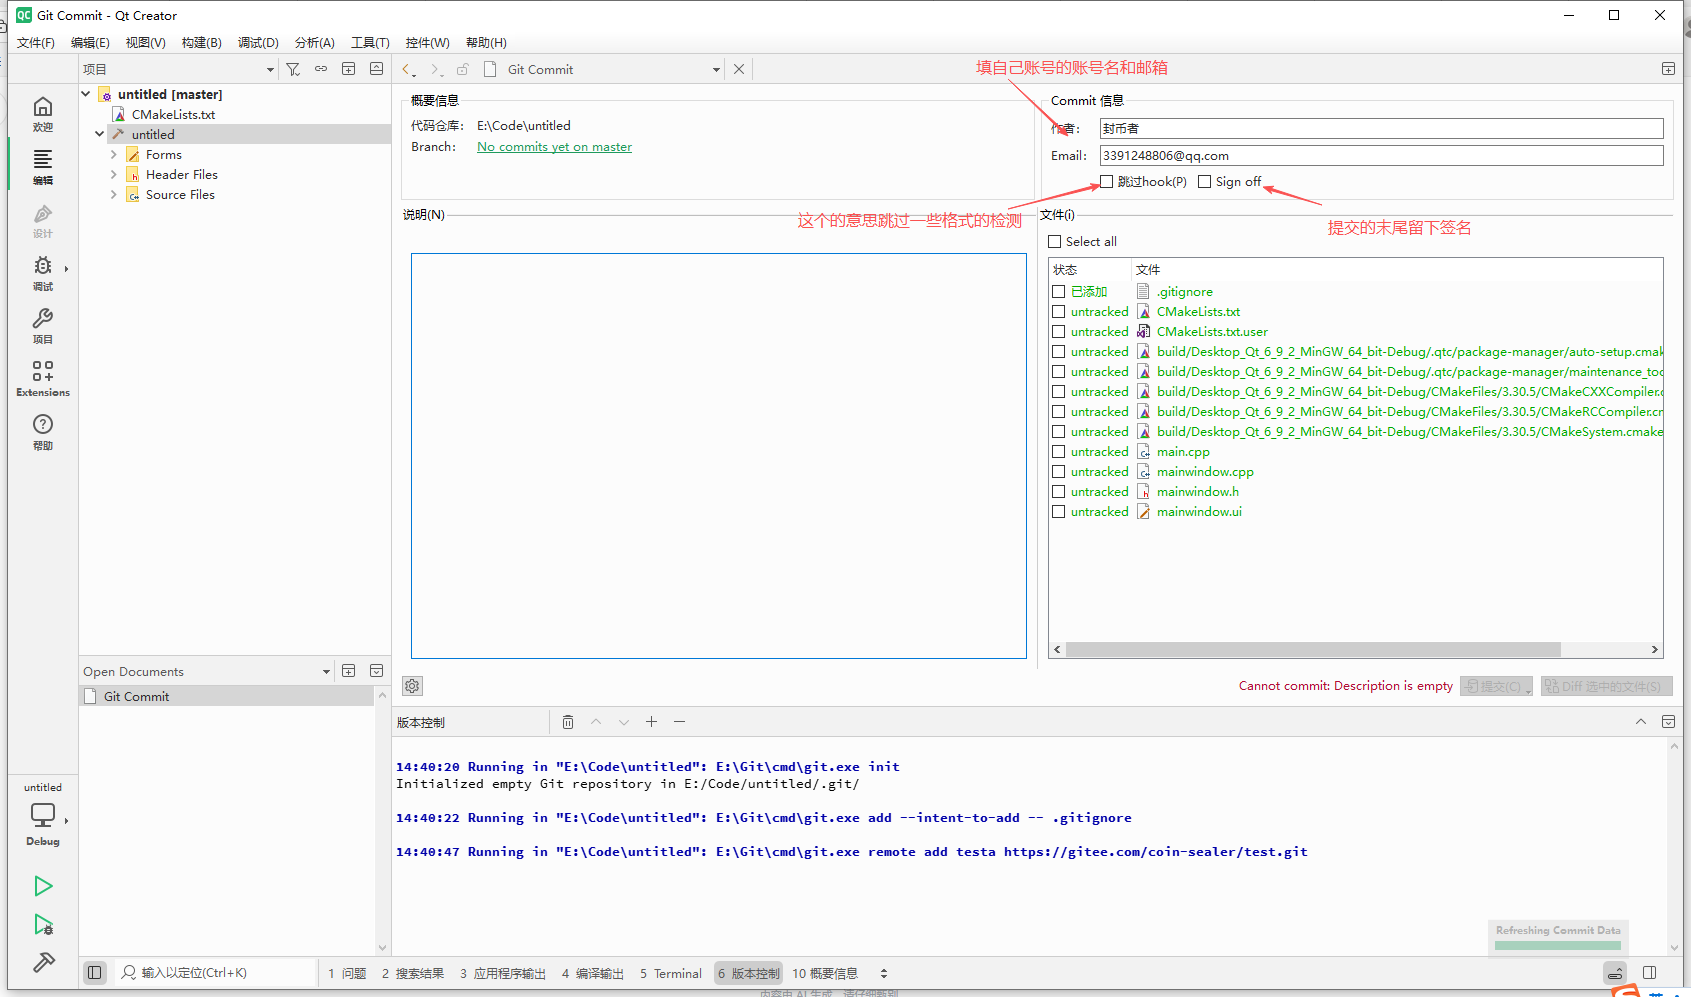Viewport: 1691px width, 997px height.
Task: Focus the commit description text box
Action: (718, 456)
